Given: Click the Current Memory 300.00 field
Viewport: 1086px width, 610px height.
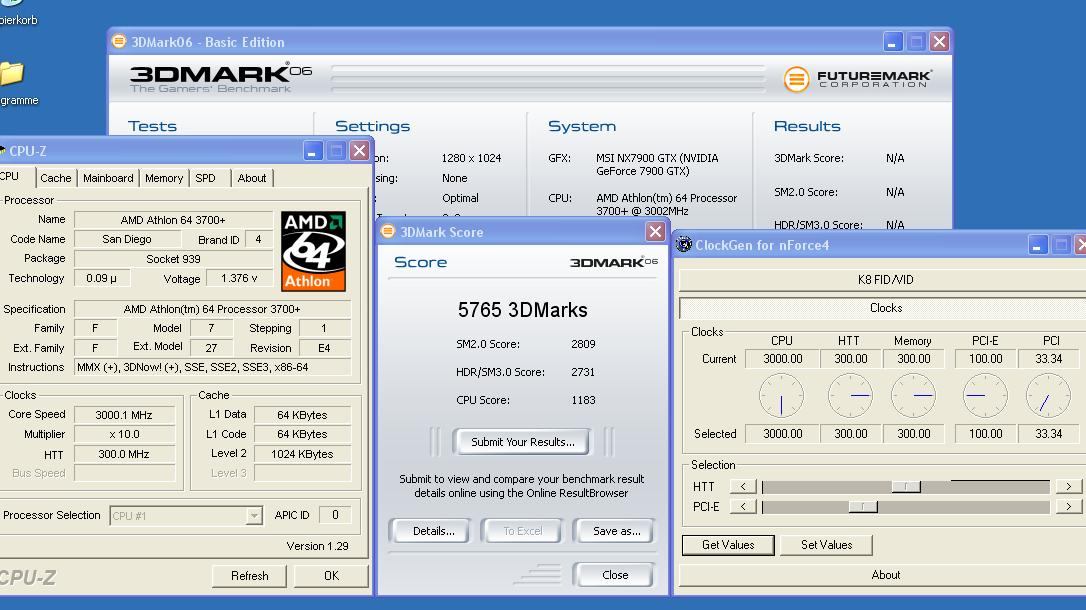Looking at the screenshot, I should [913, 359].
